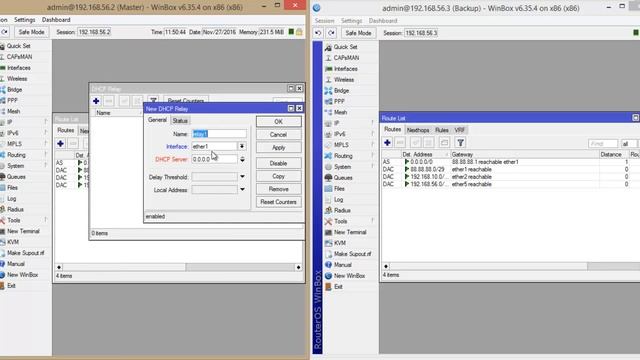
Task: Click Cancel in New DHCP Relay dialog
Action: [278, 135]
